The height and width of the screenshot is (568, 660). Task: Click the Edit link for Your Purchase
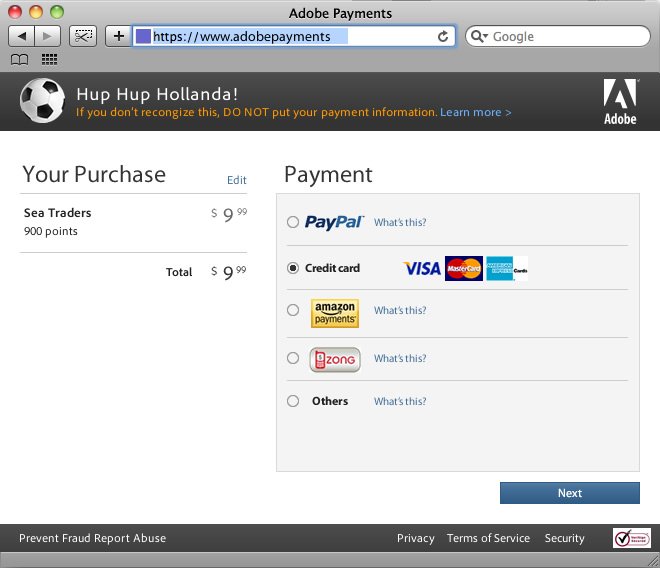click(237, 180)
